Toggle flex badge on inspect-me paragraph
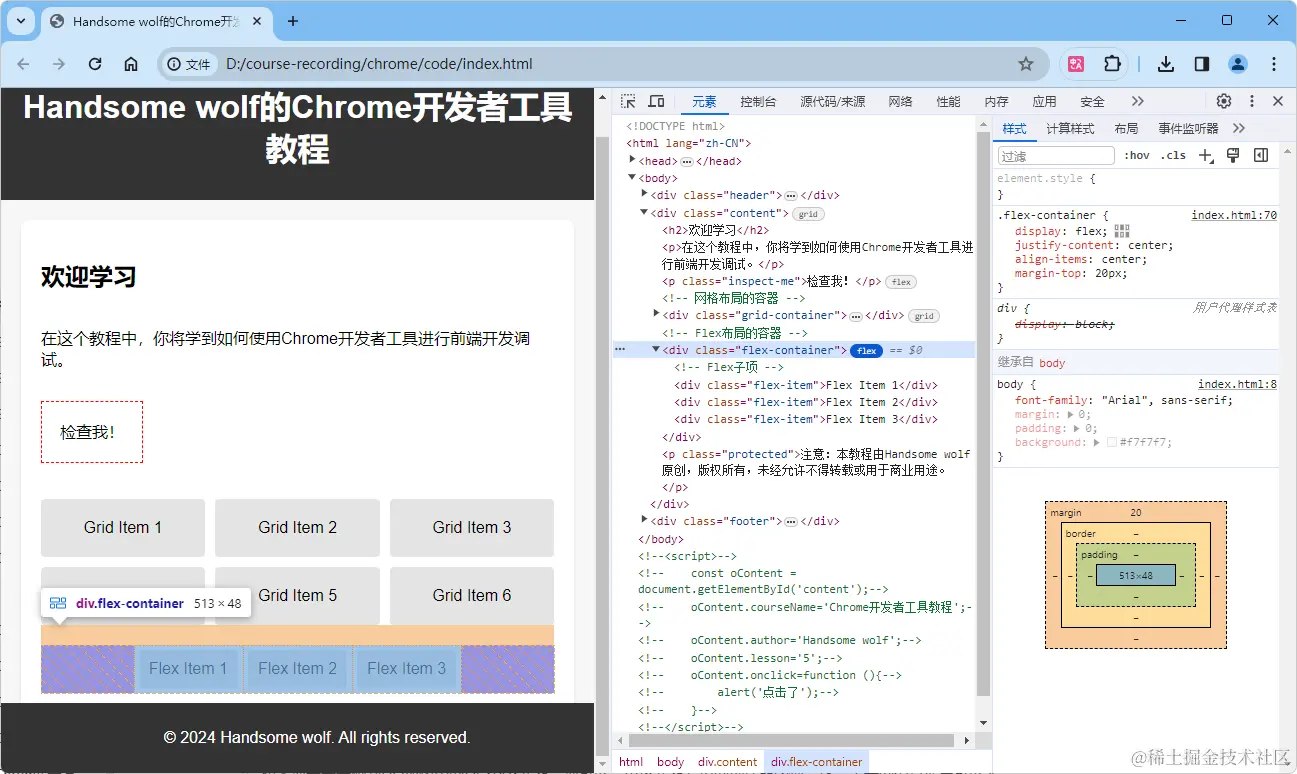The image size is (1297, 774). click(901, 282)
